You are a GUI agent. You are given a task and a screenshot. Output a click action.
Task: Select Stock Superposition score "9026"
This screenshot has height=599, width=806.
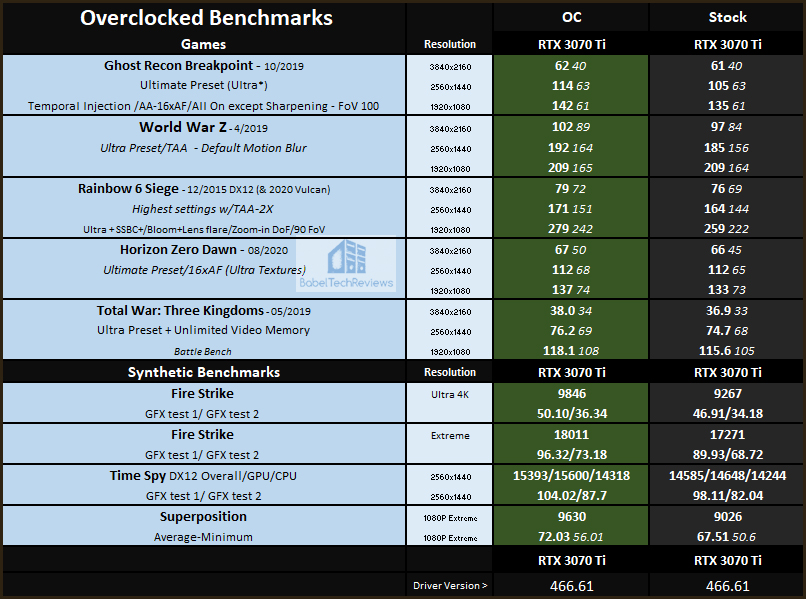coord(727,517)
